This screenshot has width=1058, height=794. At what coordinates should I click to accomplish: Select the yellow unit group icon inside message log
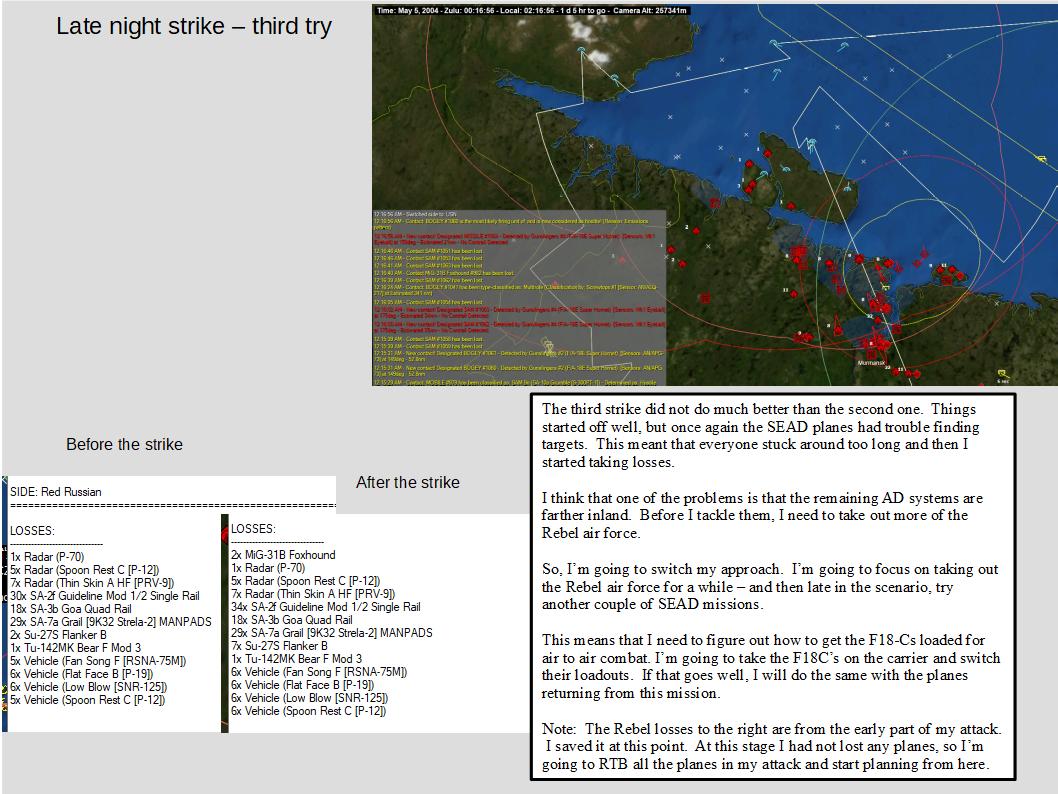pos(547,345)
